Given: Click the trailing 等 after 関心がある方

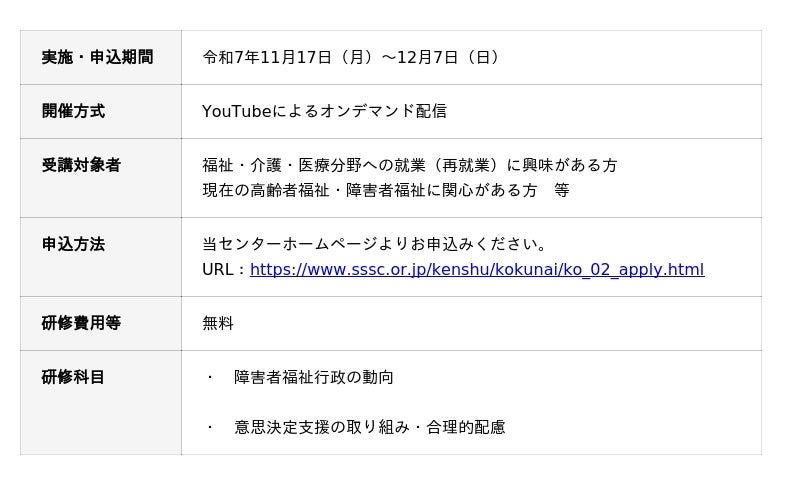Looking at the screenshot, I should (x=561, y=190).
